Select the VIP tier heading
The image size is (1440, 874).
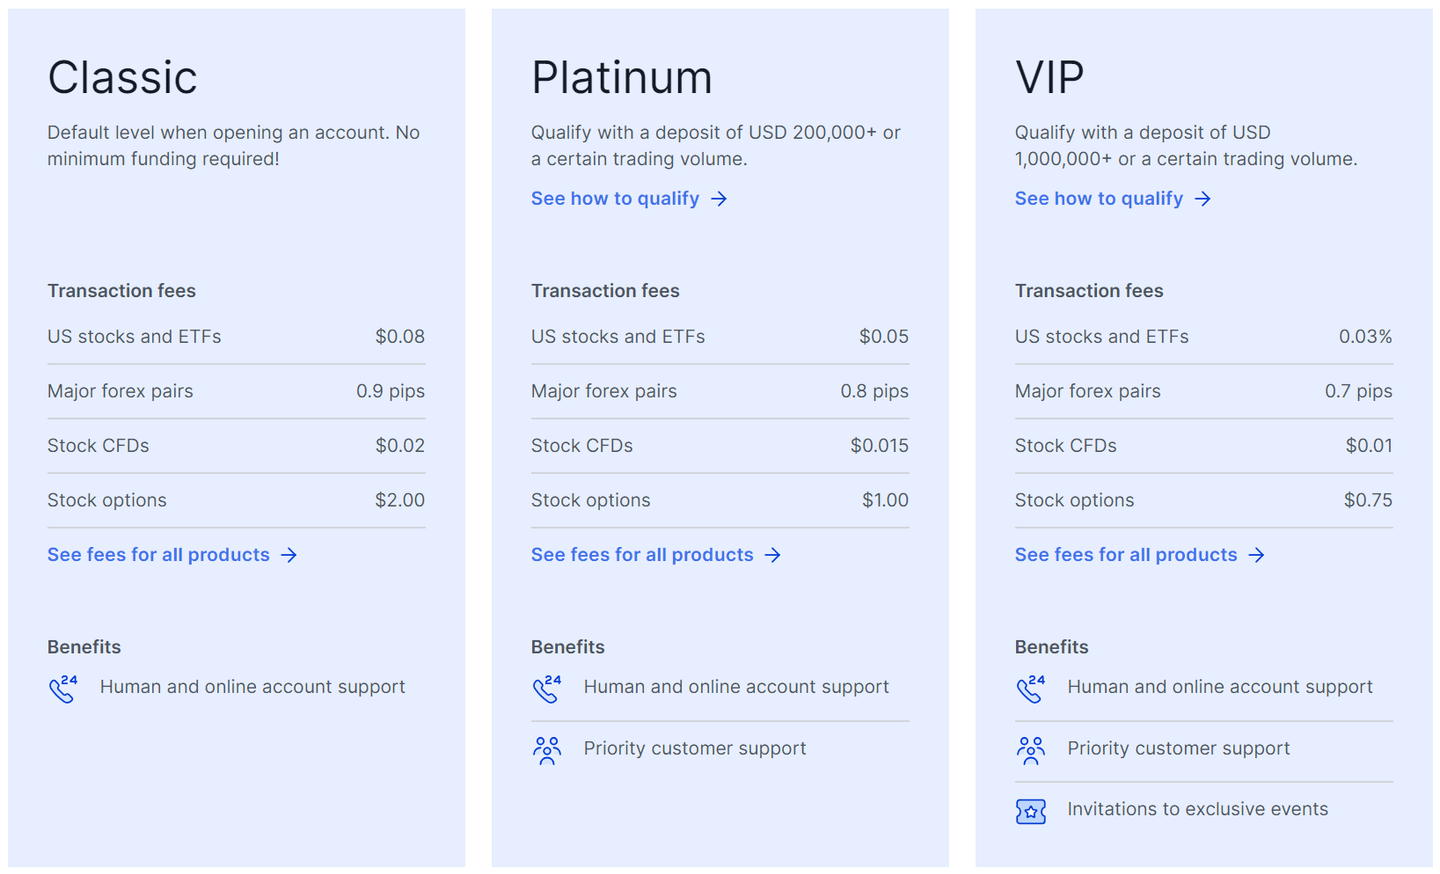pos(1050,78)
